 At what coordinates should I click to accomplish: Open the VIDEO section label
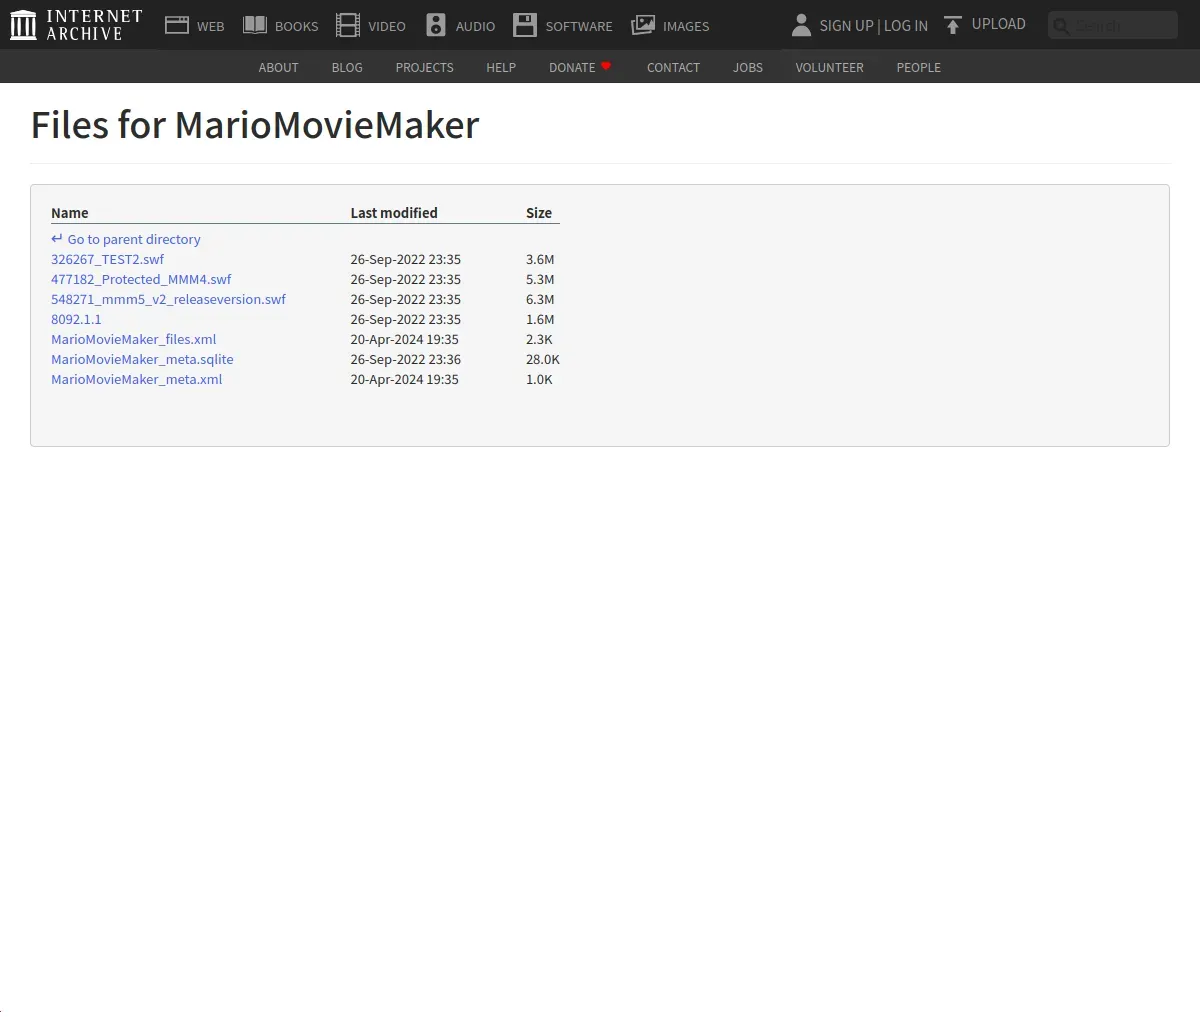click(387, 26)
